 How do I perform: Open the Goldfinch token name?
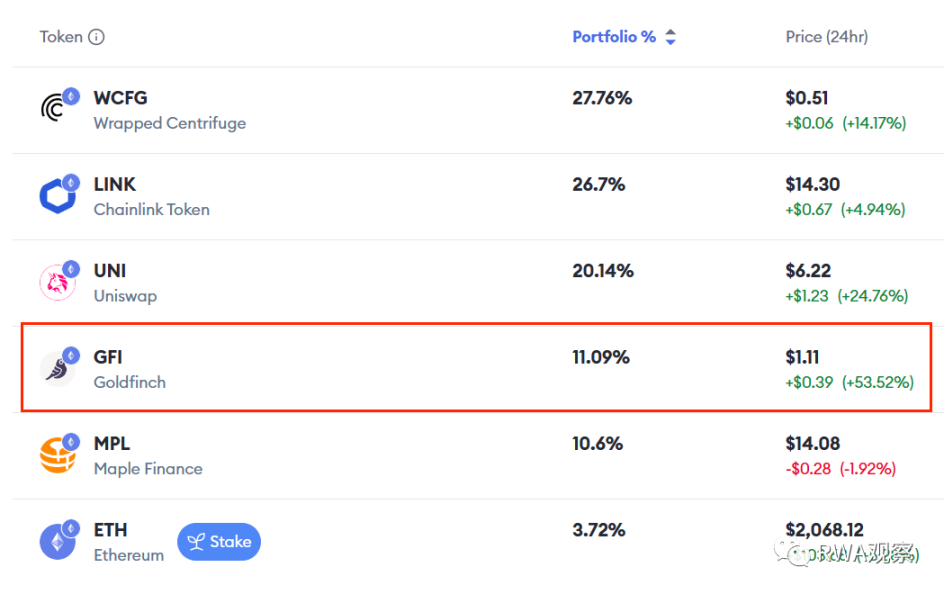(129, 382)
